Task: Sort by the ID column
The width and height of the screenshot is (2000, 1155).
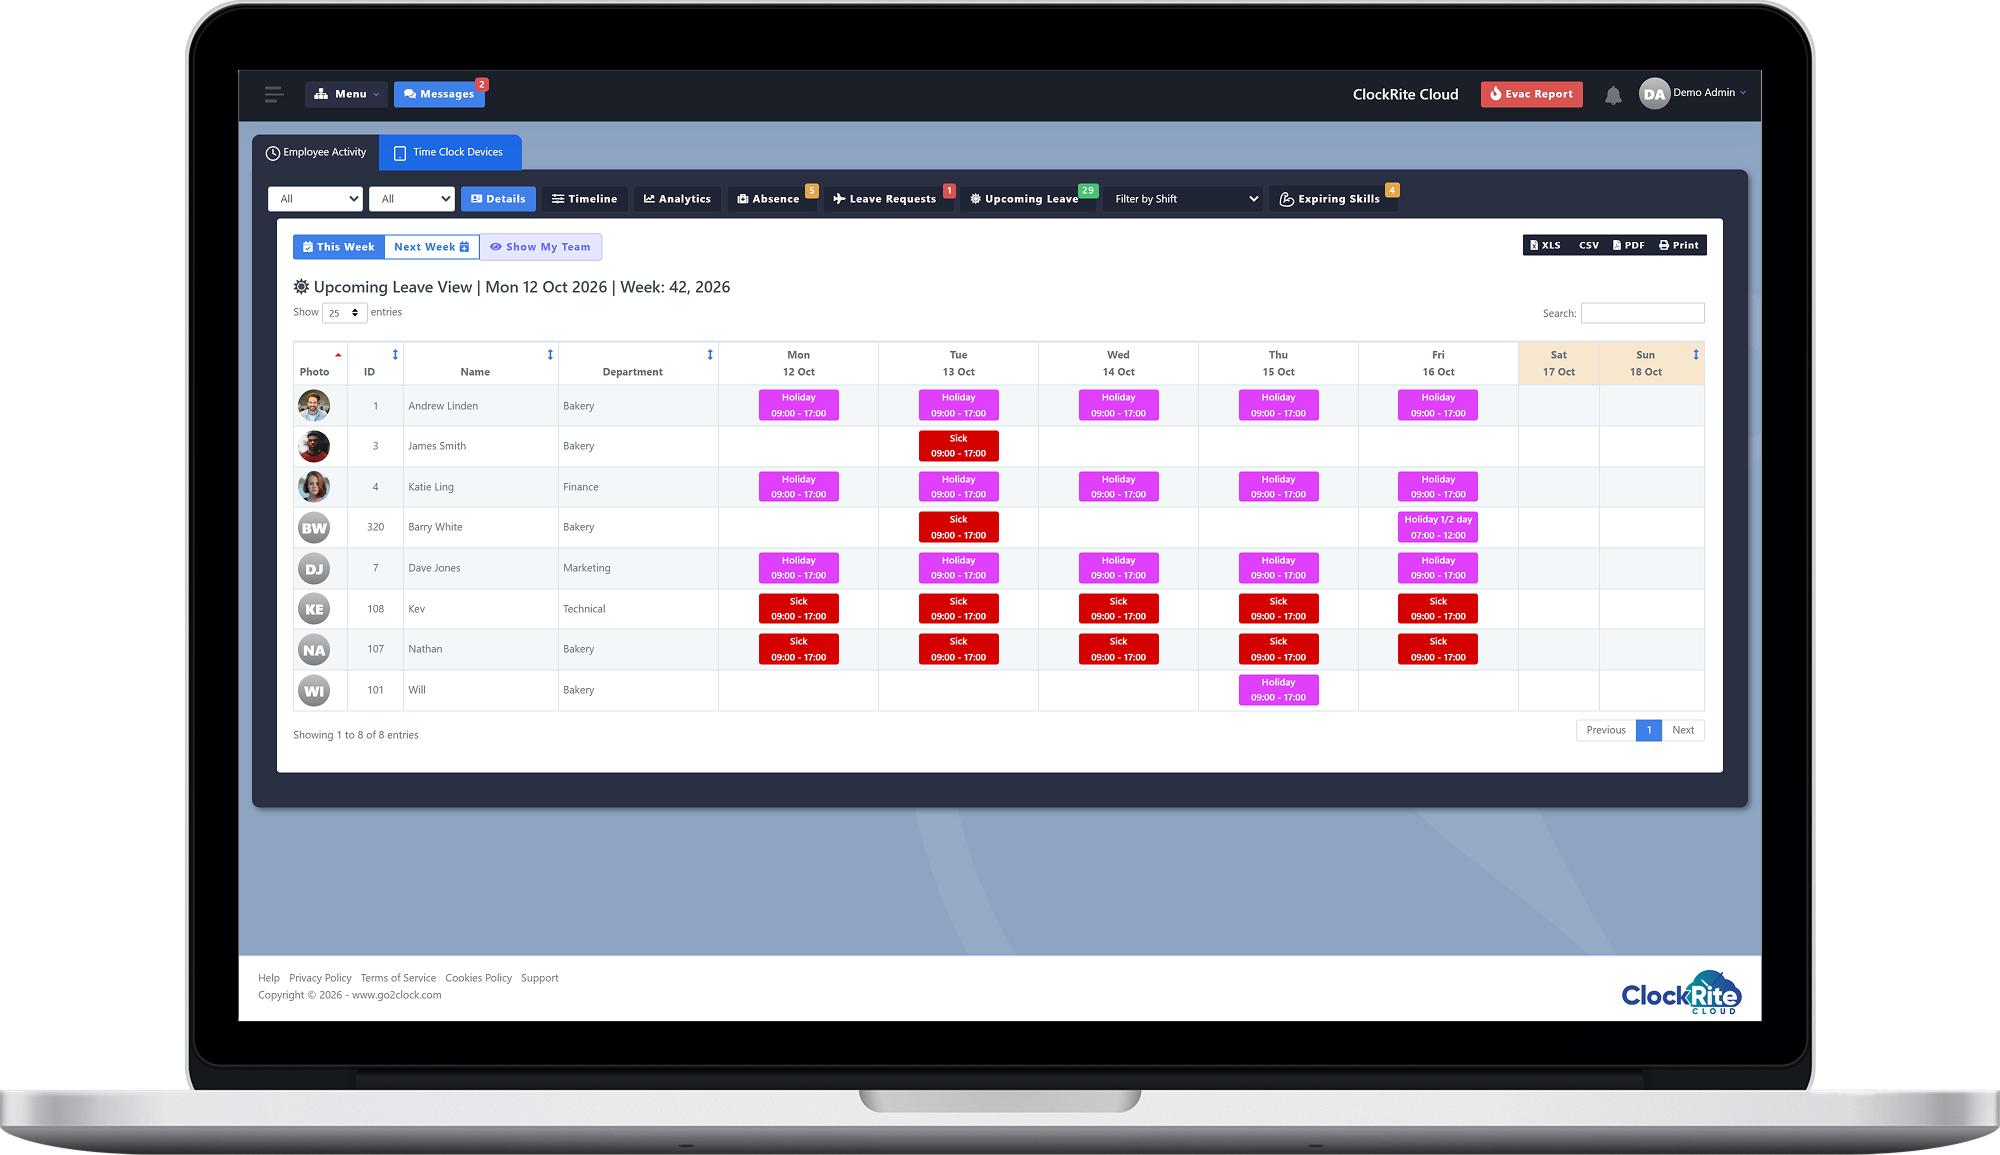Action: 375,364
